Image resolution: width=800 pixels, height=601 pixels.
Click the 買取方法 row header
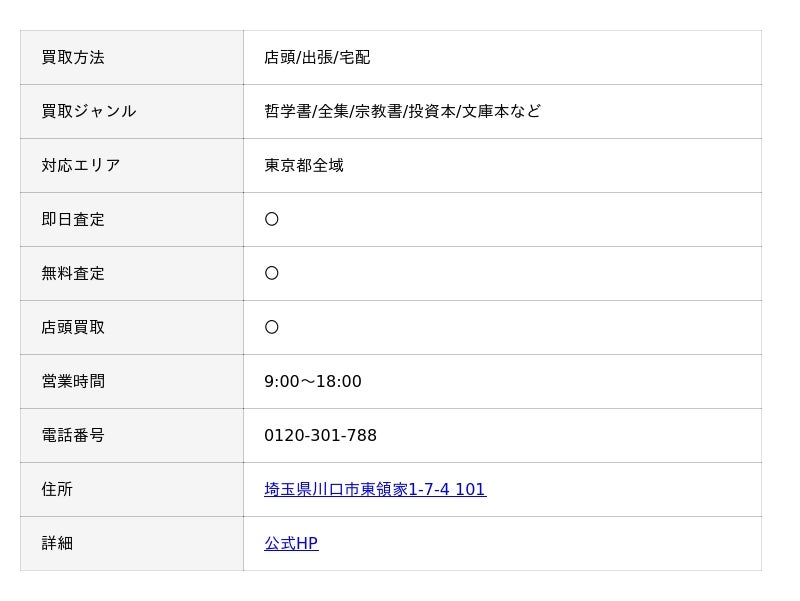click(x=73, y=58)
